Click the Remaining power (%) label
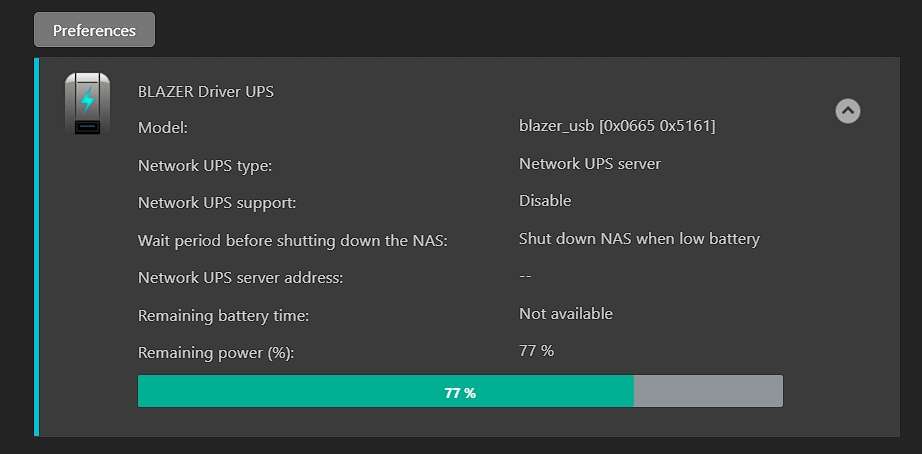The height and width of the screenshot is (454, 922). (x=216, y=353)
